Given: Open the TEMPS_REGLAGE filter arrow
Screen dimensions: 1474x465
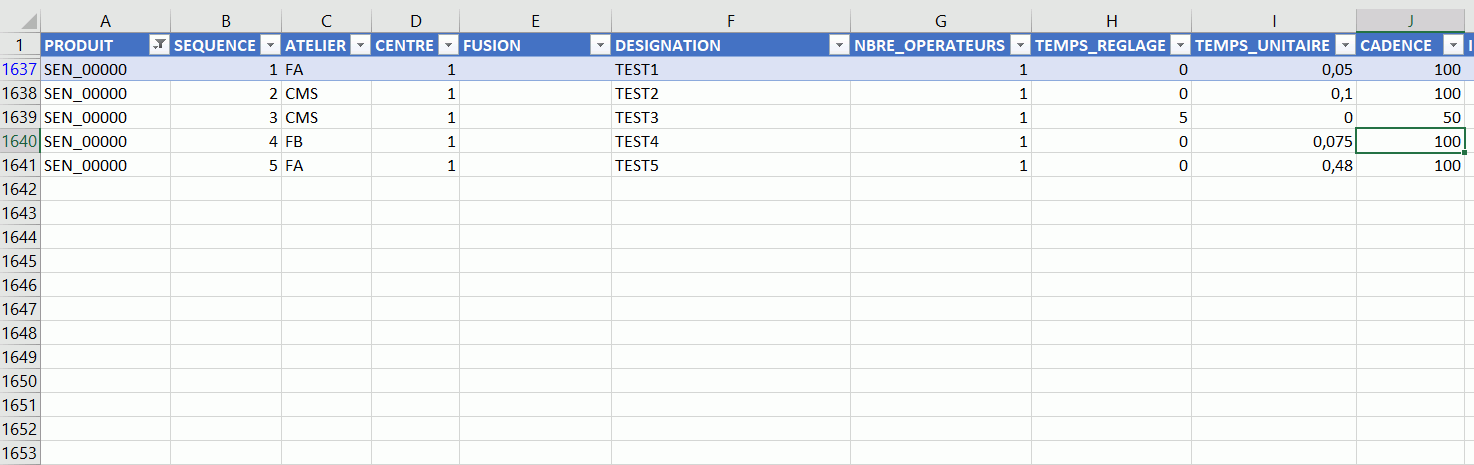Looking at the screenshot, I should click(x=1179, y=45).
